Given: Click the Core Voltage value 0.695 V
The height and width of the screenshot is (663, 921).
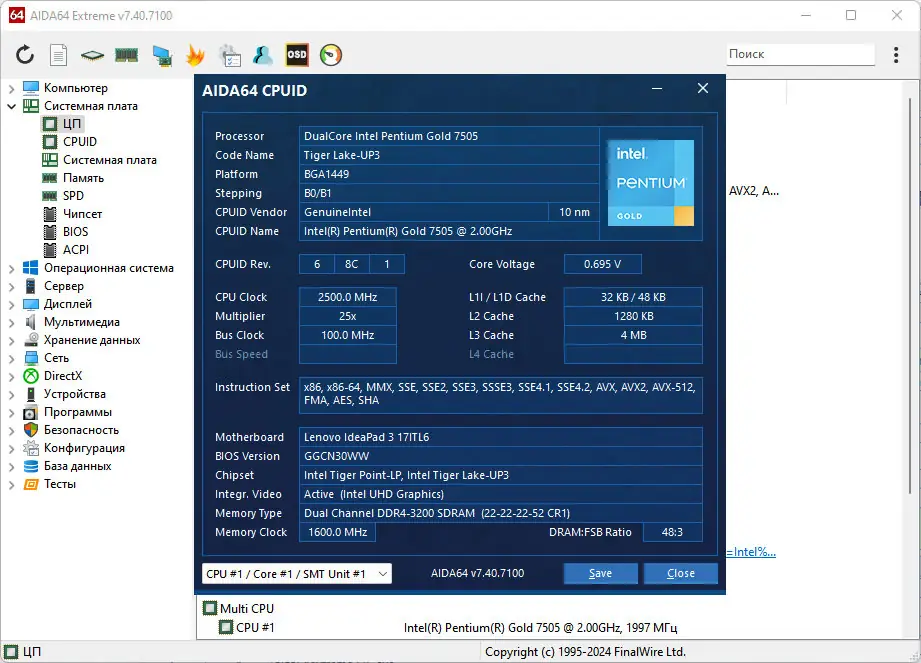Looking at the screenshot, I should coord(603,264).
